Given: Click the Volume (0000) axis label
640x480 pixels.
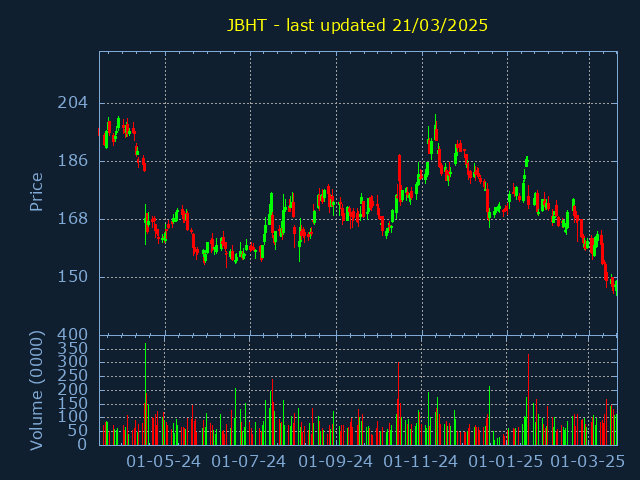Looking at the screenshot, I should tap(36, 391).
